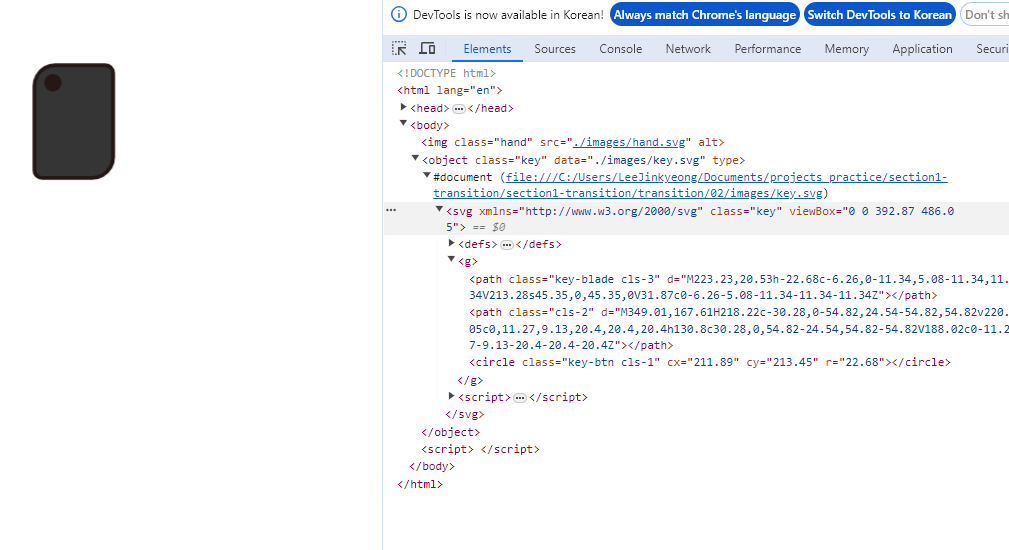This screenshot has height=550, width=1009.
Task: Select the closing </html> tag
Action: point(420,484)
